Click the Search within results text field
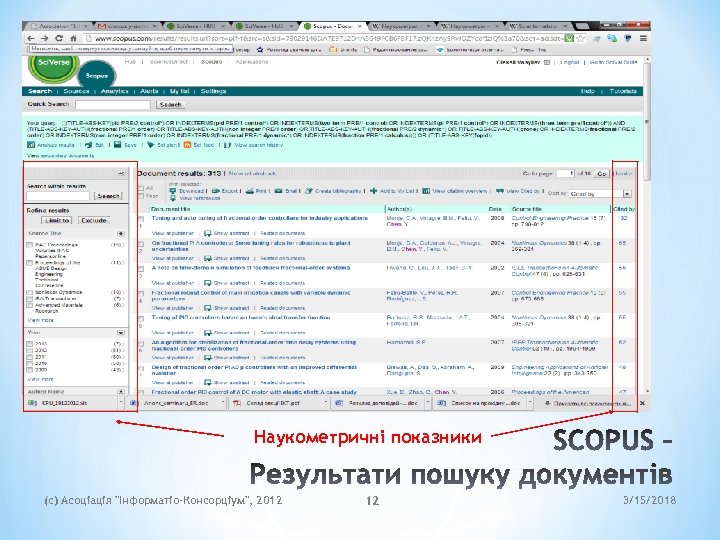720x540 pixels. (x=58, y=196)
